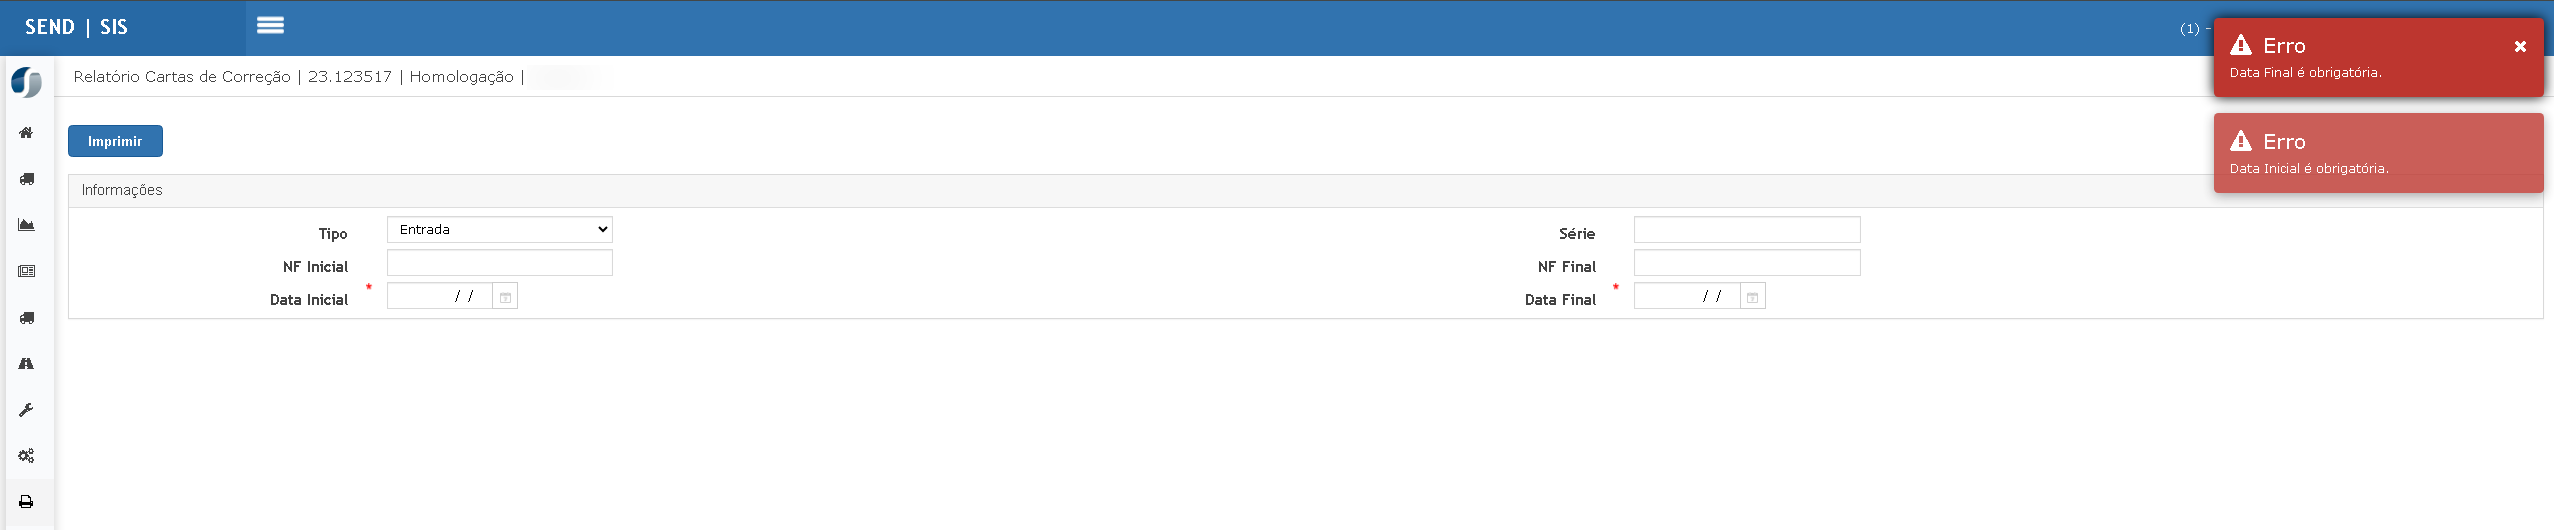Open the gears settings icon

click(26, 456)
